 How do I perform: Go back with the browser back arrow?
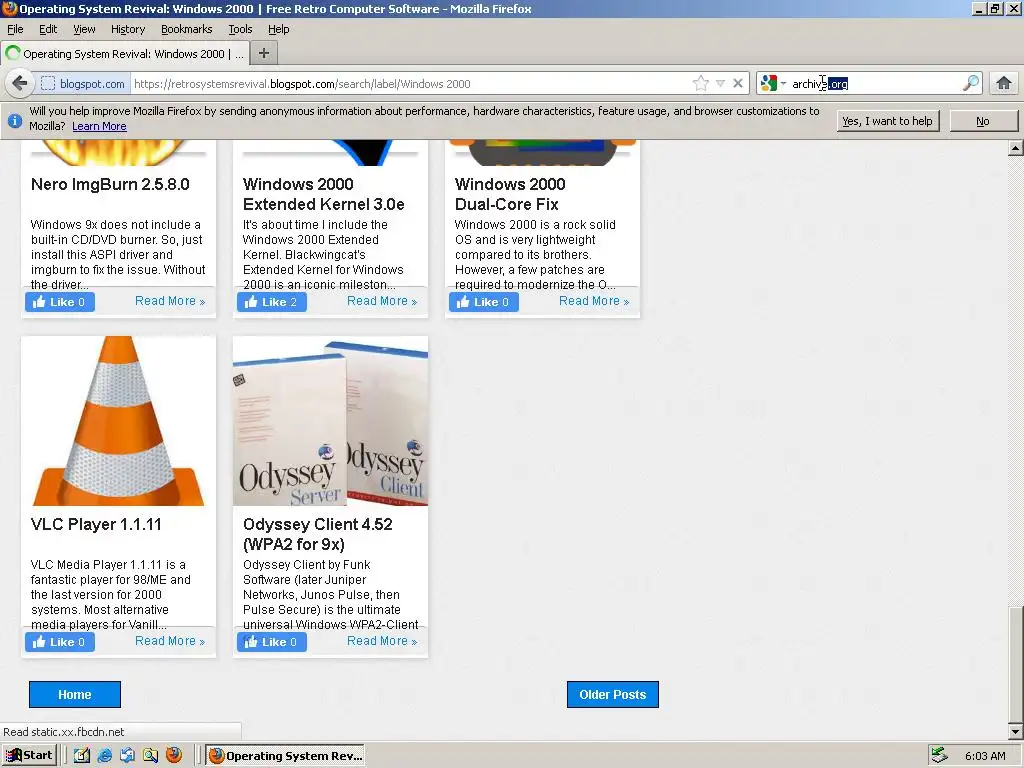pos(20,84)
